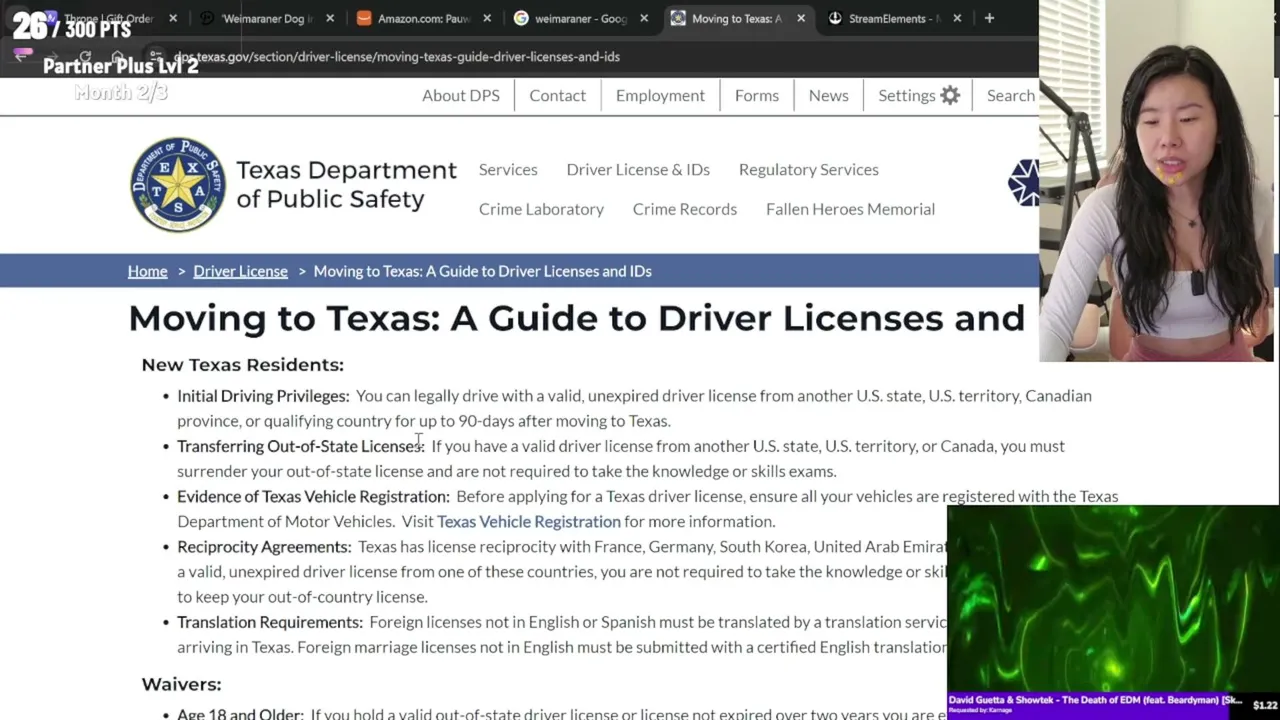
Task: Click the David Guetta & Showtek song title
Action: tap(1095, 700)
